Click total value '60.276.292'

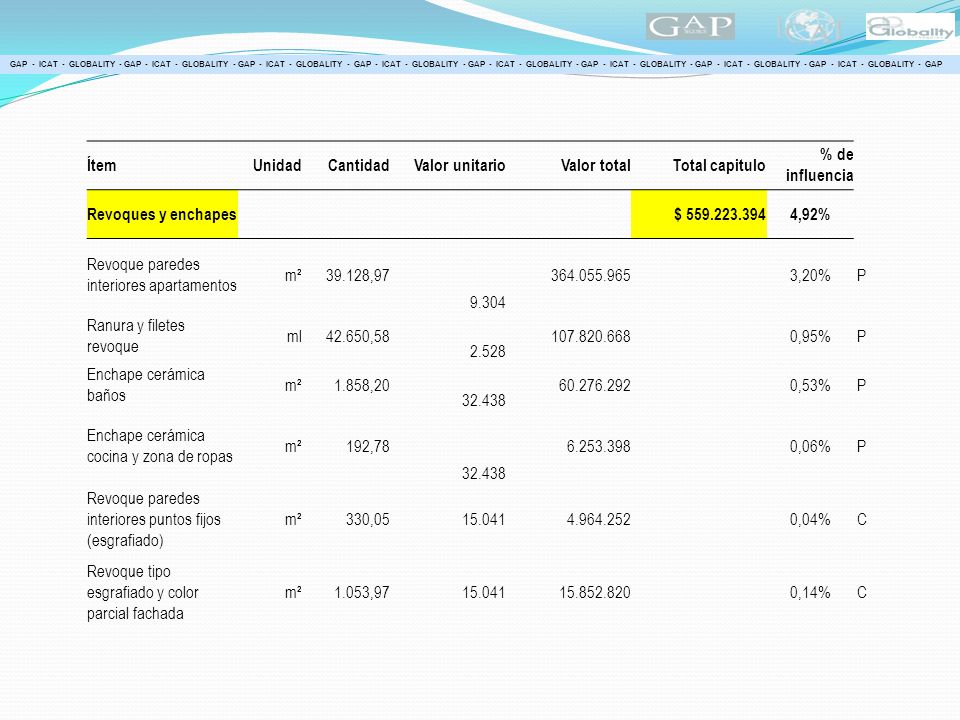coord(594,386)
